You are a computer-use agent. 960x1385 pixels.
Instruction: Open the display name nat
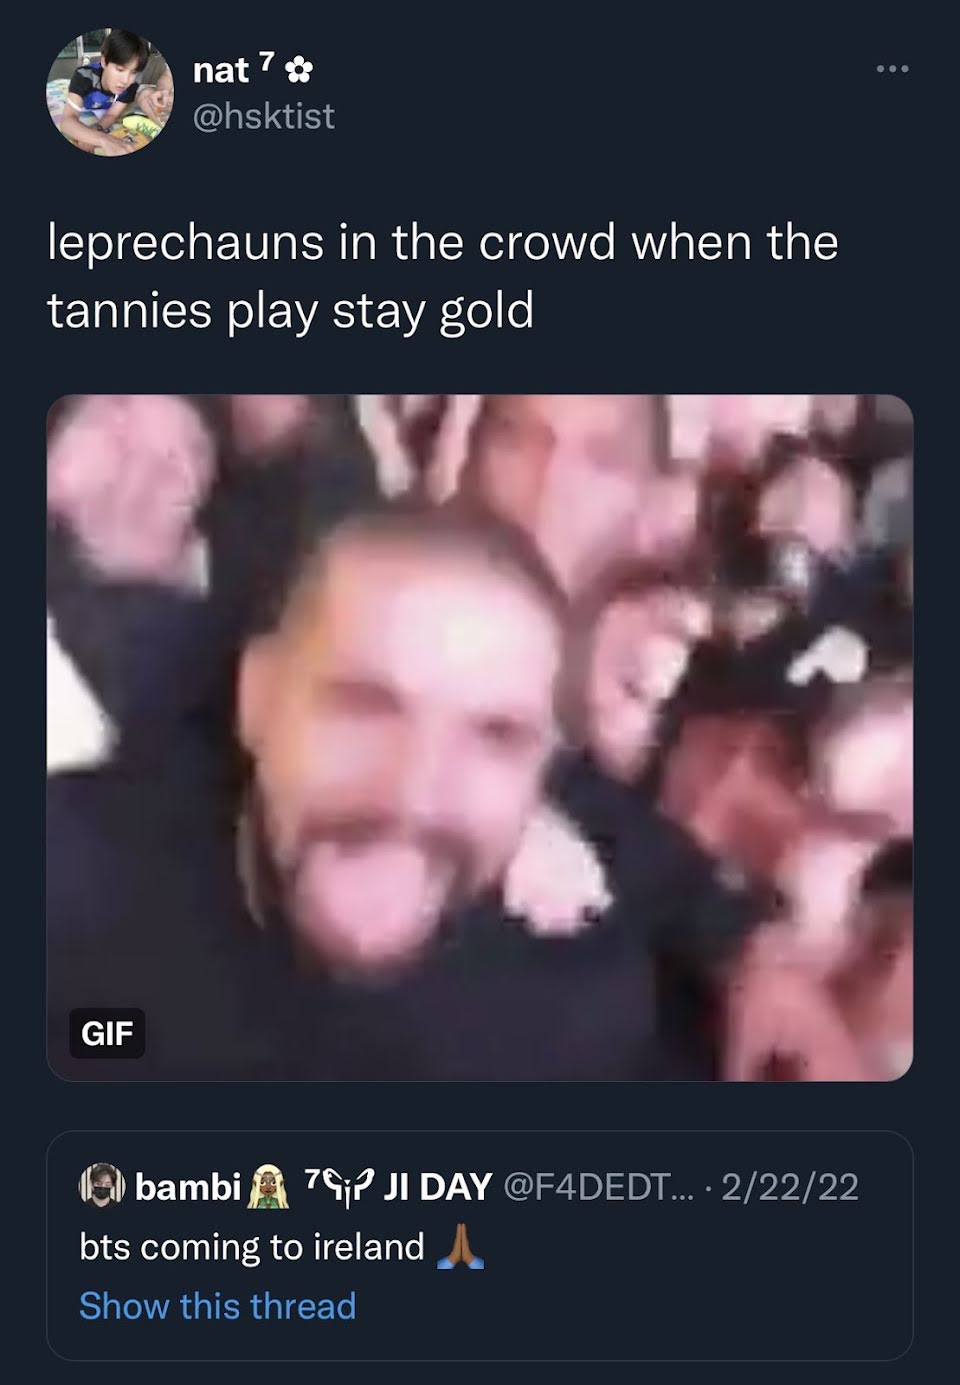tap(220, 70)
